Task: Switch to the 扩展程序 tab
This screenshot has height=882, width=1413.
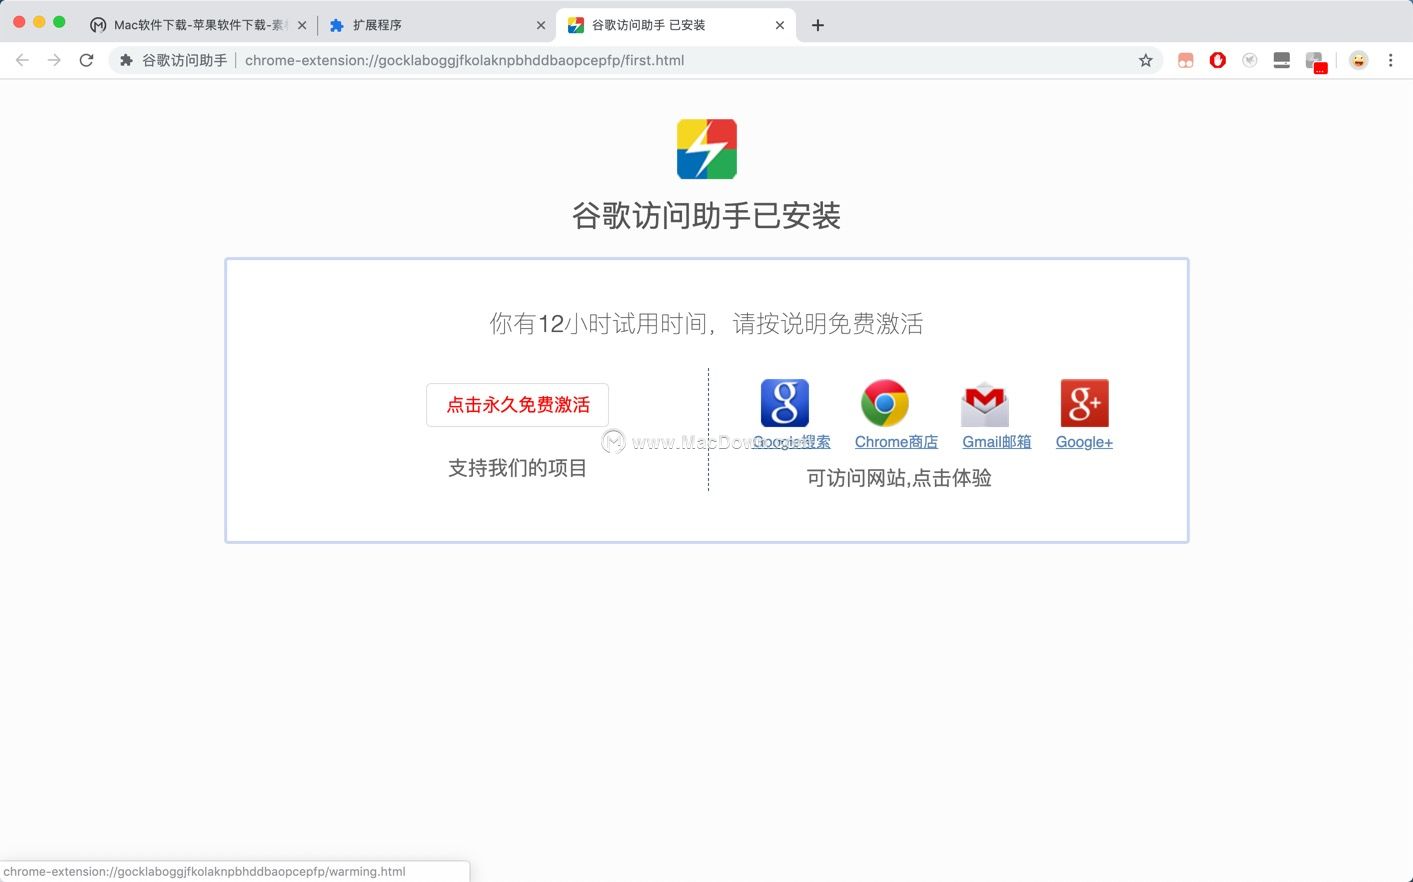Action: coord(437,25)
